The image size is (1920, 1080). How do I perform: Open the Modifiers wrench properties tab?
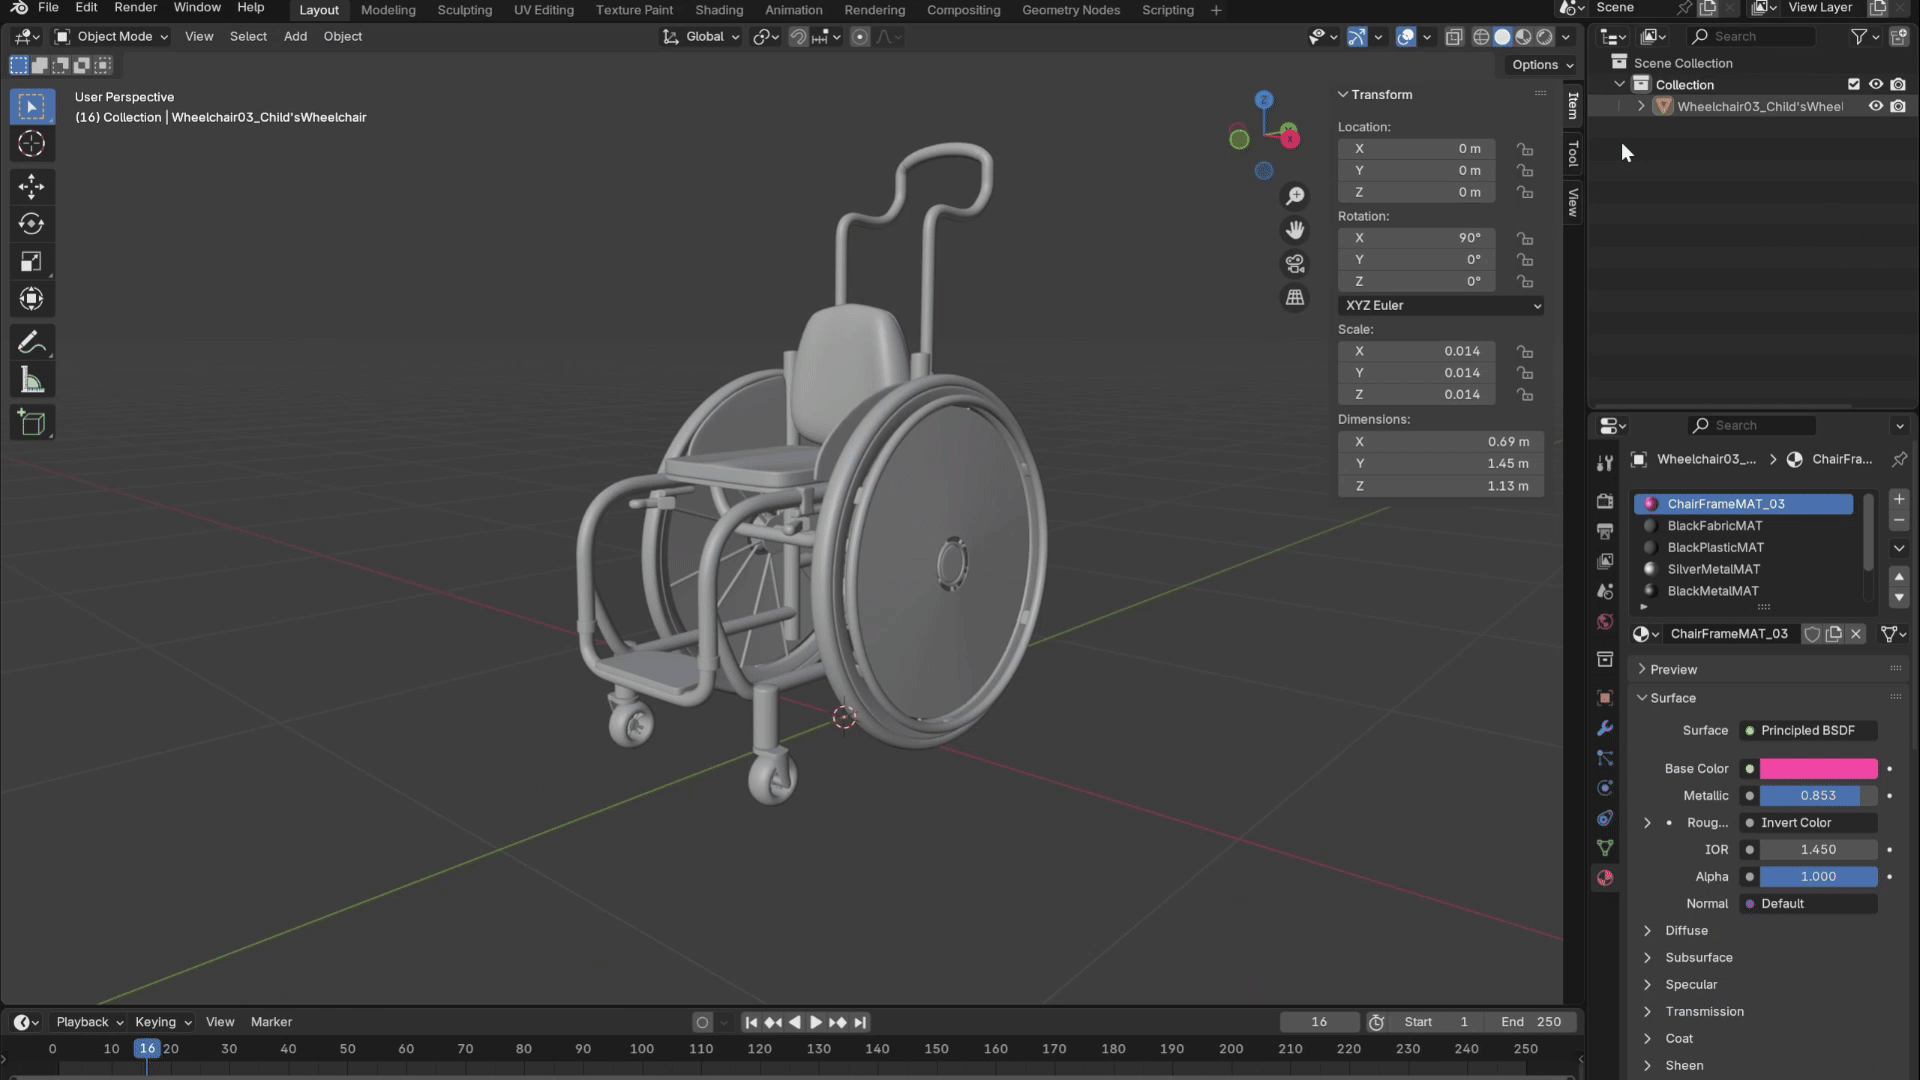pos(1605,728)
